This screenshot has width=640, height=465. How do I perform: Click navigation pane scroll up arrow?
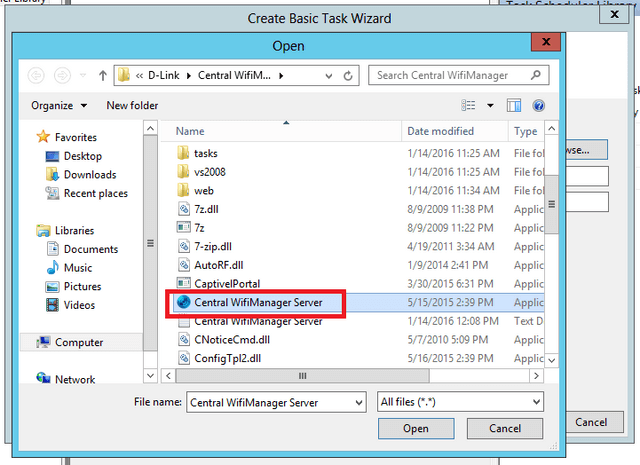[150, 129]
